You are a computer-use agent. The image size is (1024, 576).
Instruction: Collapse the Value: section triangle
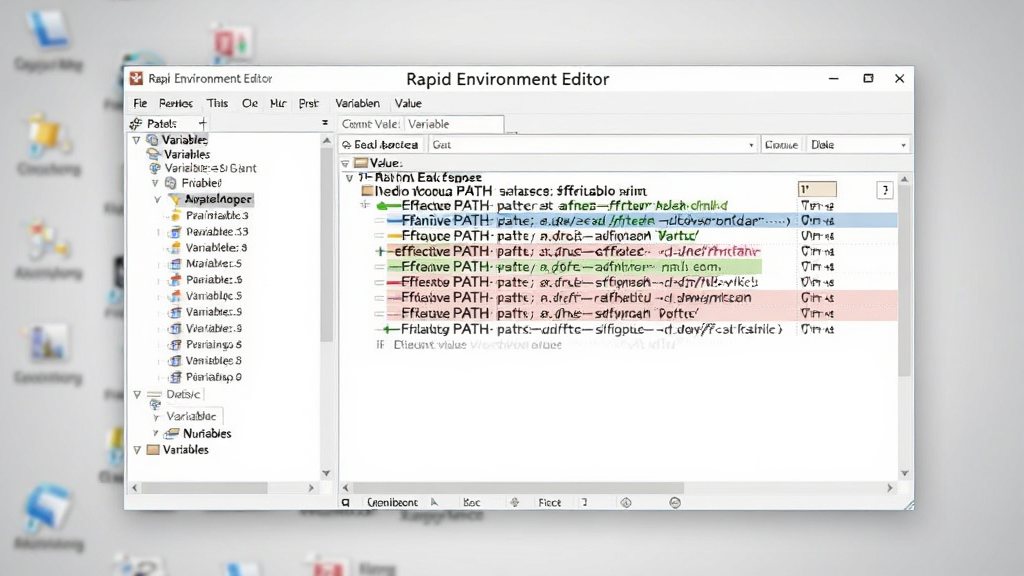coord(345,163)
